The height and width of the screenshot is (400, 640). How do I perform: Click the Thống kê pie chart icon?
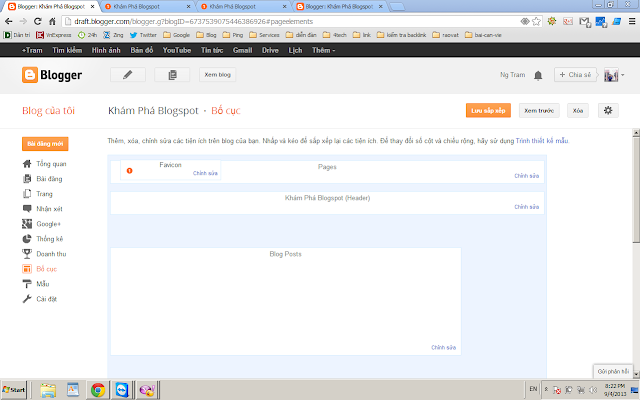[27, 239]
